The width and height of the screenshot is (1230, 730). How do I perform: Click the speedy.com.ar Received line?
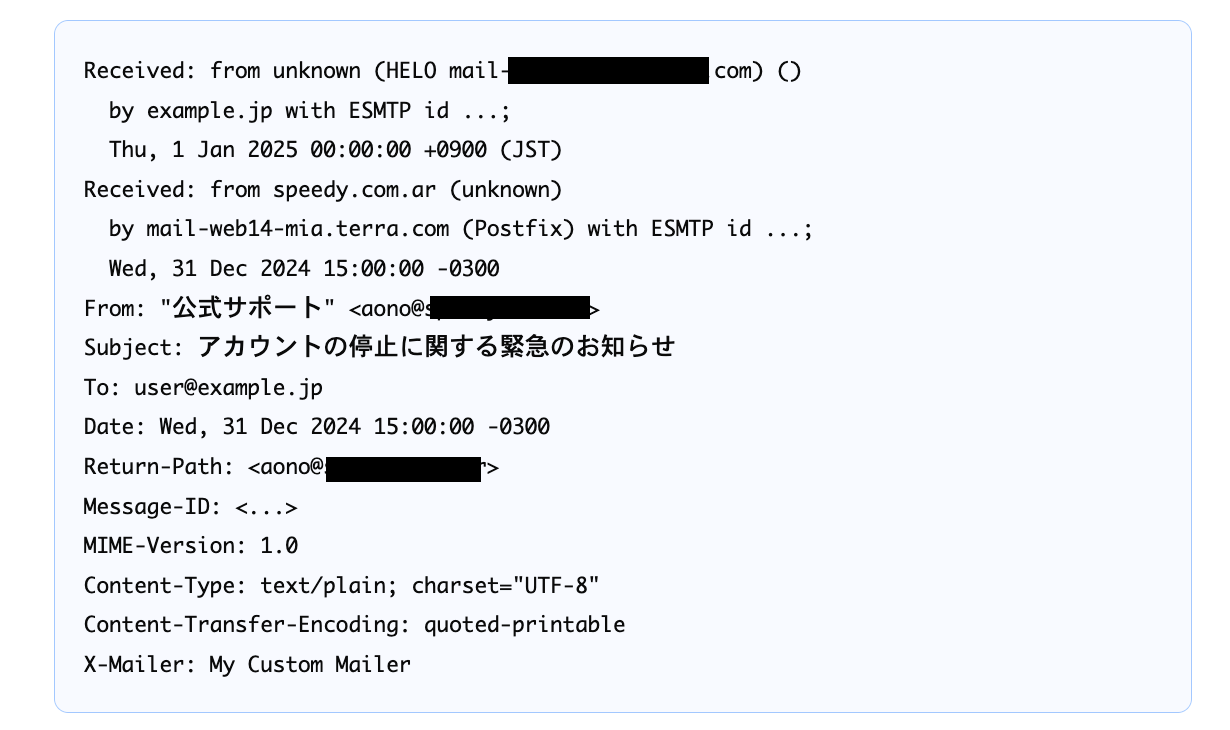(x=323, y=189)
